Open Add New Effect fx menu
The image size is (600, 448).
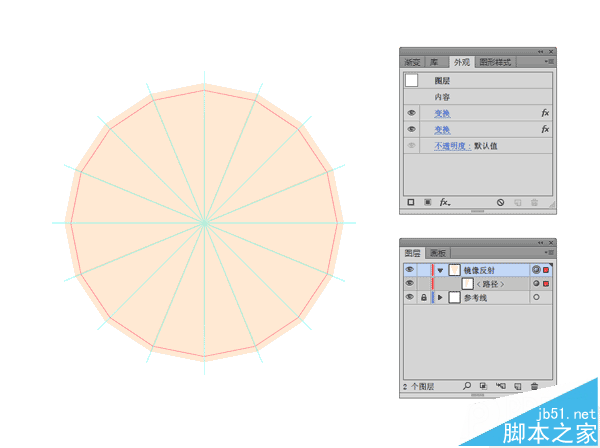pos(445,202)
